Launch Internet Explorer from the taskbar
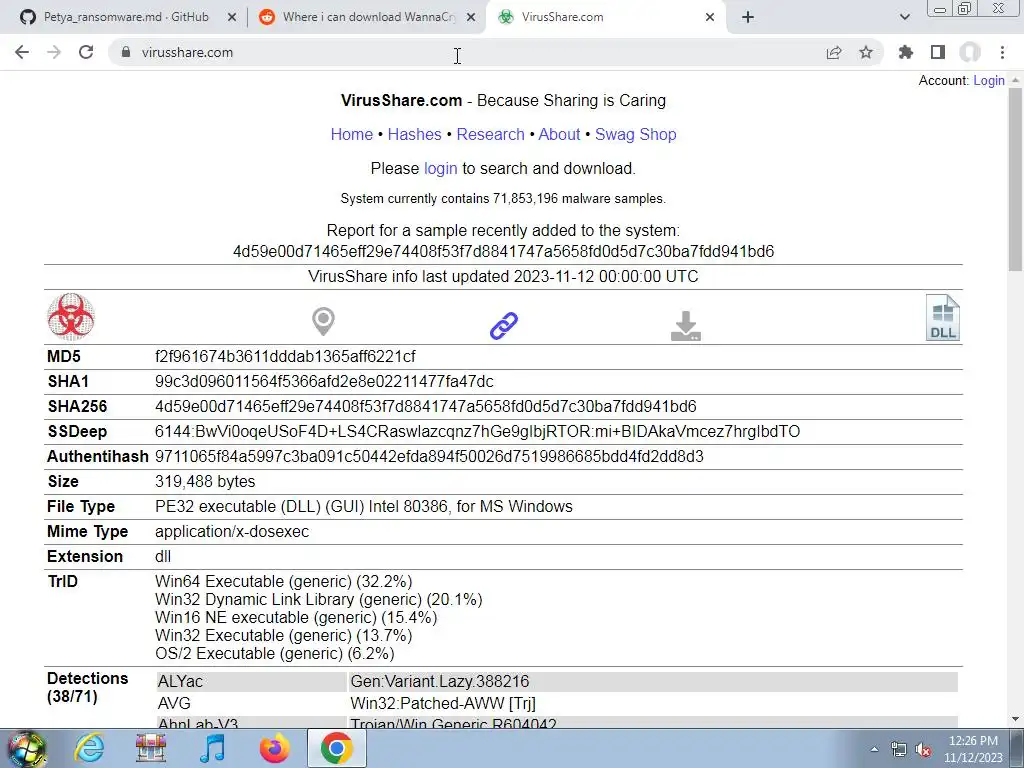This screenshot has height=768, width=1024. coord(89,748)
